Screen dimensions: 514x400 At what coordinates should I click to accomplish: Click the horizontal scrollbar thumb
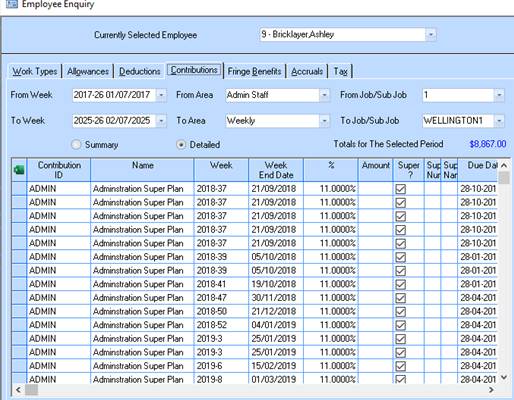32,389
